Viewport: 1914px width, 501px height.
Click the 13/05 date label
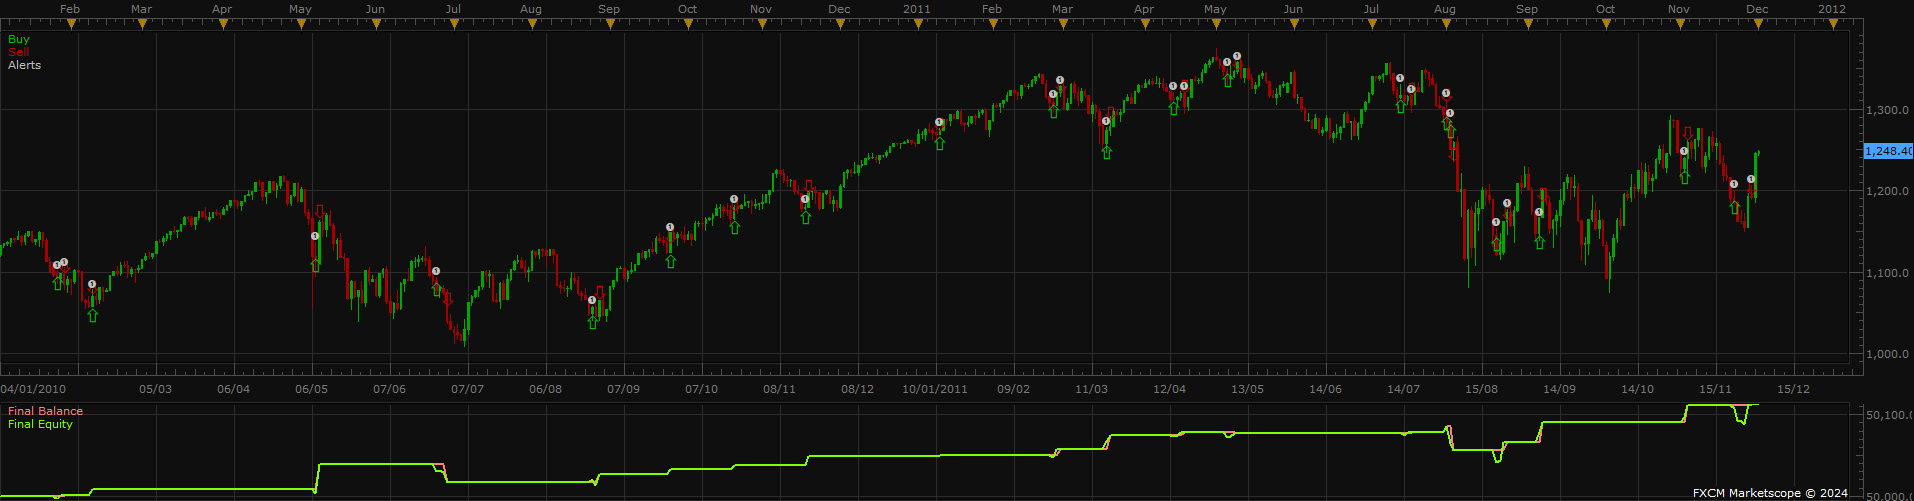click(x=1247, y=389)
